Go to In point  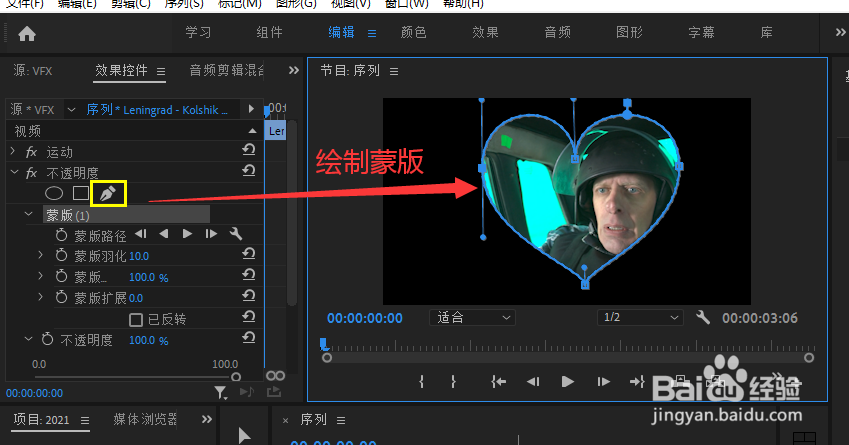pos(498,382)
